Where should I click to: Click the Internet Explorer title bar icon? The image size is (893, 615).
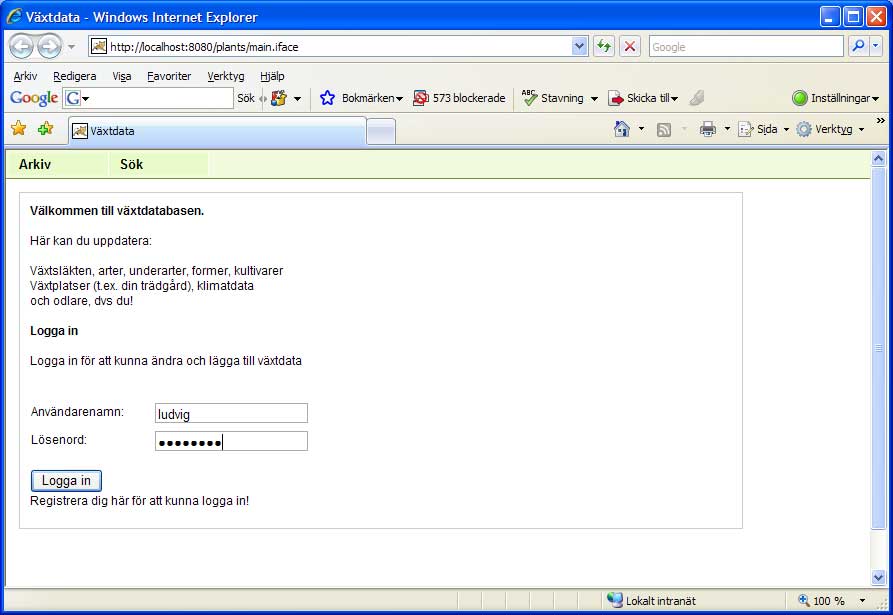pyautogui.click(x=14, y=17)
